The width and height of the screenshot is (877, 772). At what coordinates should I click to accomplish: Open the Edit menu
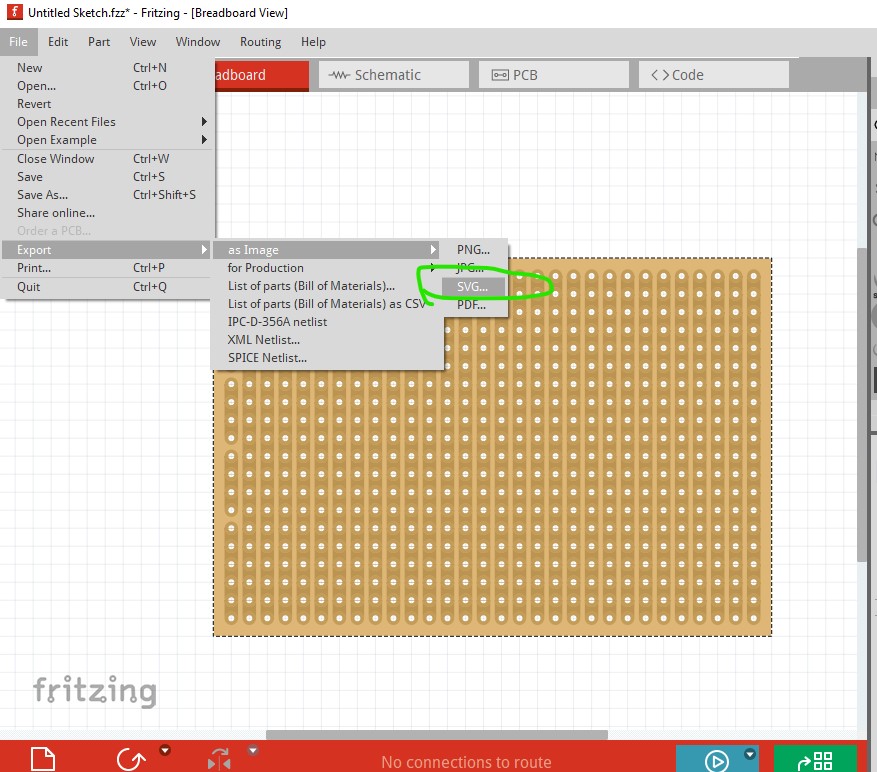(x=58, y=41)
